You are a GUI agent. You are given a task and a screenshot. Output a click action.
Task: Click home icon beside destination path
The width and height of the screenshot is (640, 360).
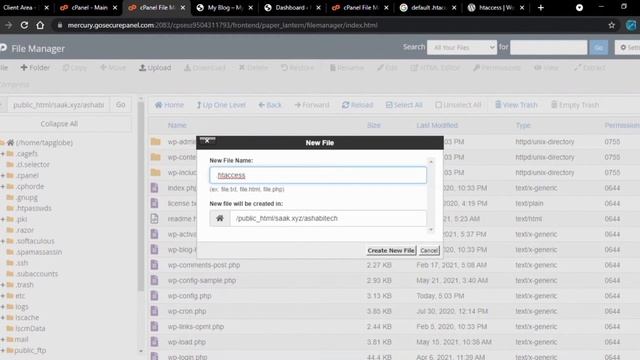coord(220,218)
